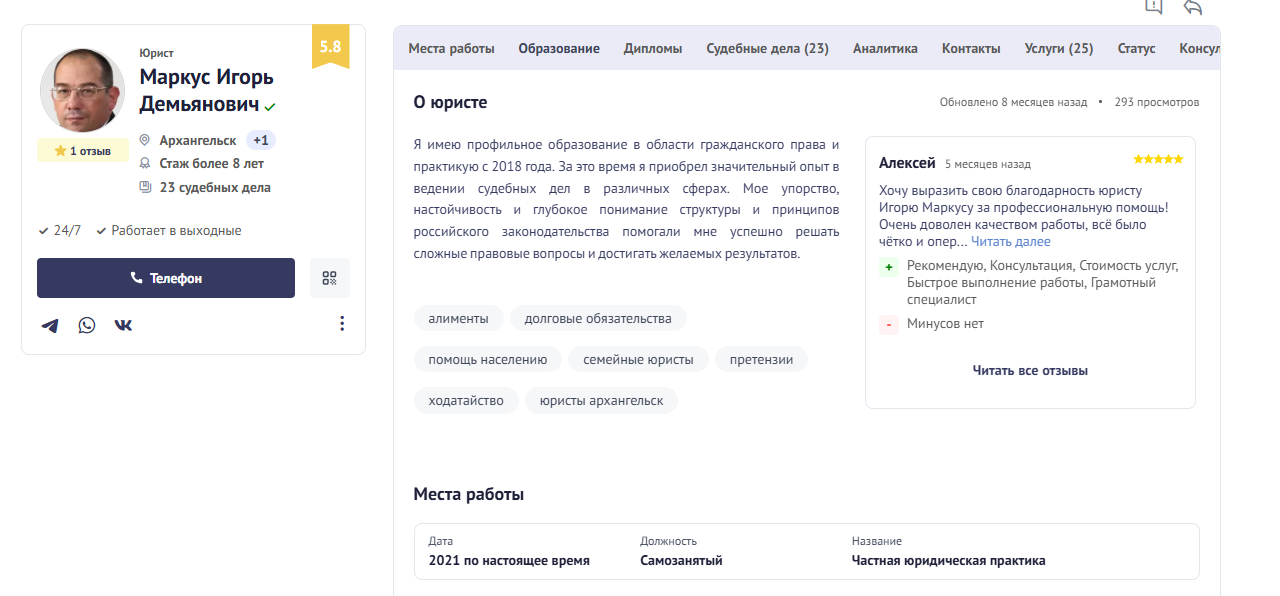Open the Статус tab
Image resolution: width=1280 pixels, height=596 pixels.
1137,48
